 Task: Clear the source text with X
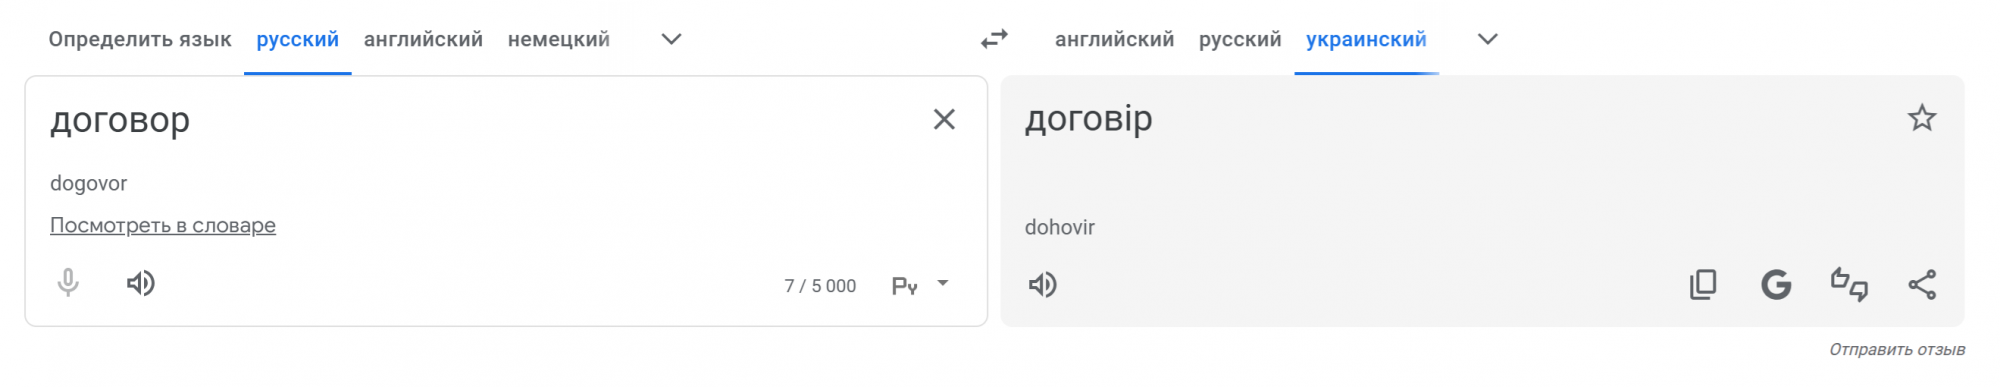pos(944,119)
